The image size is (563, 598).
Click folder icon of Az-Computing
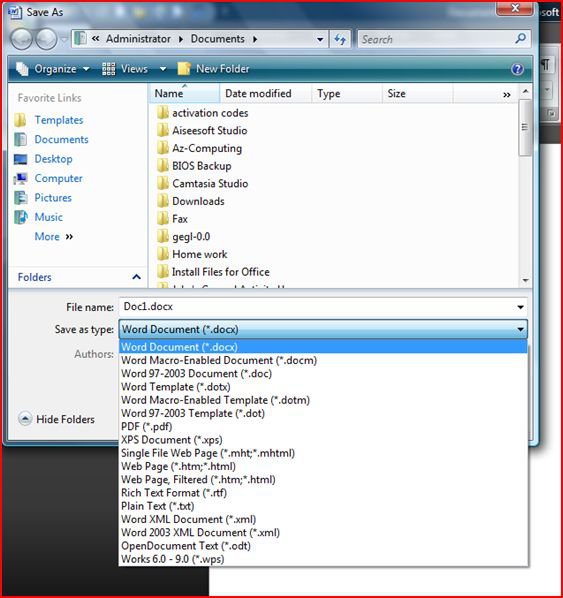[163, 148]
